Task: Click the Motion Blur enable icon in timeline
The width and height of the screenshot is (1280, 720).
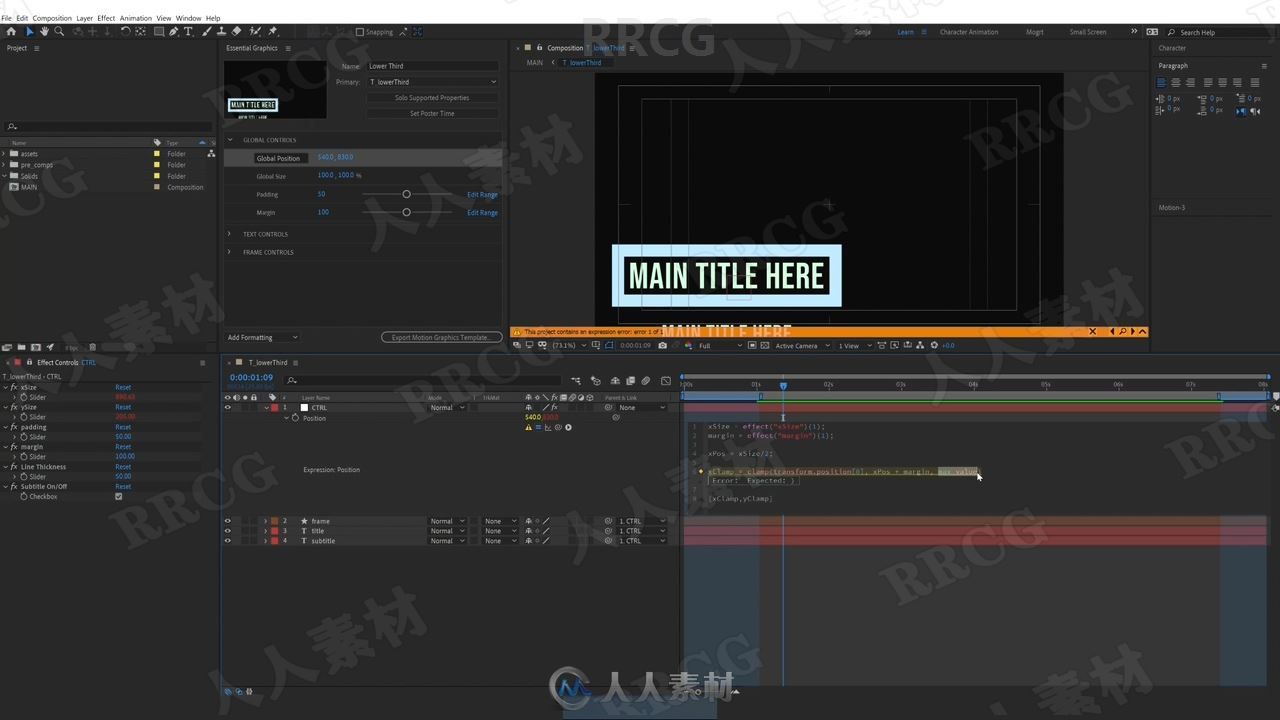Action: tap(645, 381)
